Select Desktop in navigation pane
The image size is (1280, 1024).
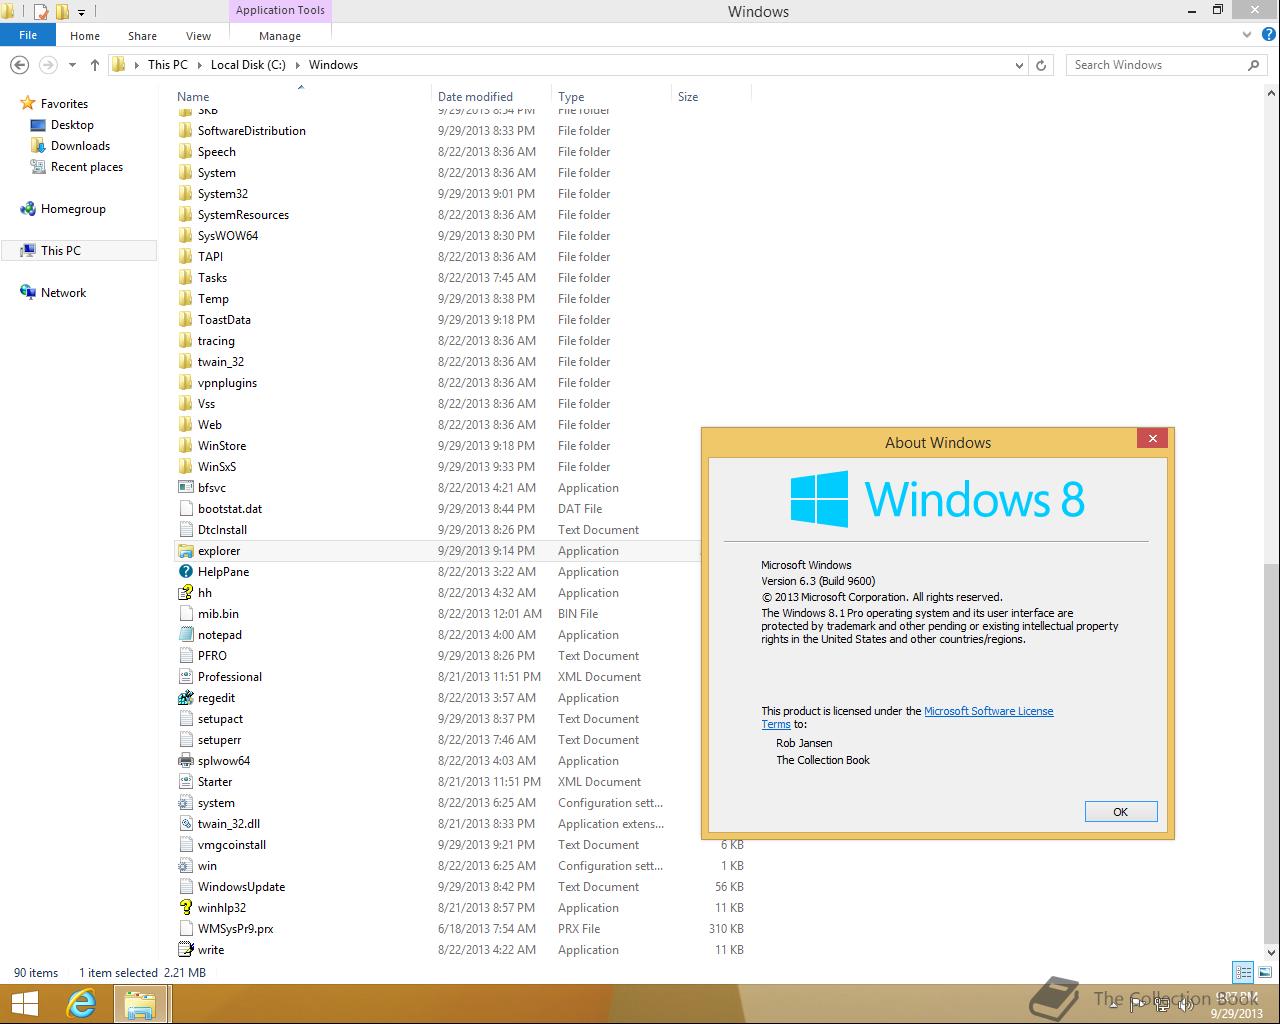tap(72, 125)
